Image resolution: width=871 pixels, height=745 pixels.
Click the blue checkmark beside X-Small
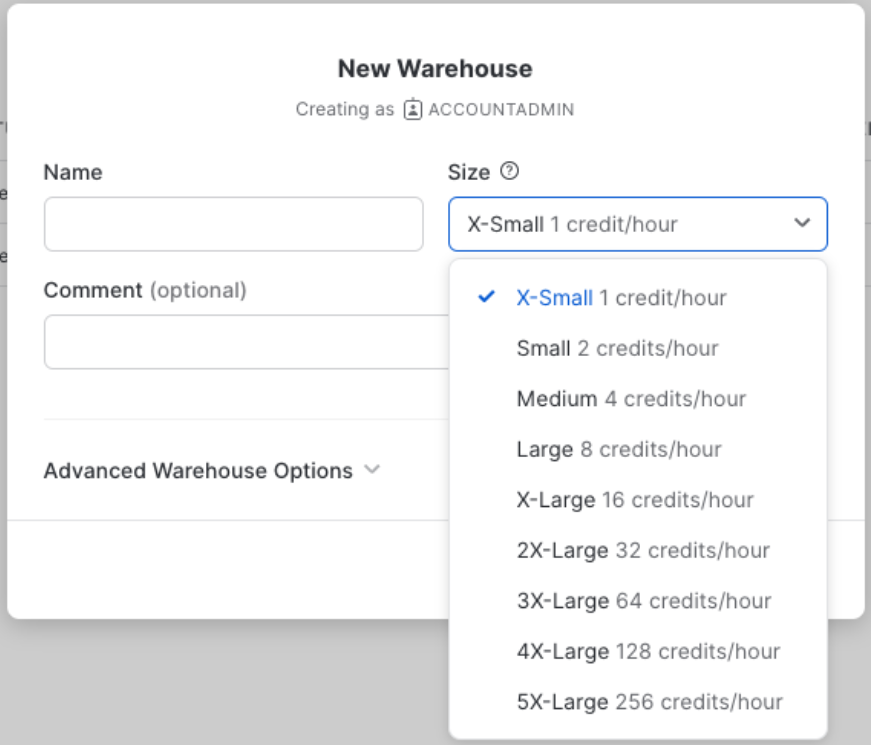[x=487, y=297]
